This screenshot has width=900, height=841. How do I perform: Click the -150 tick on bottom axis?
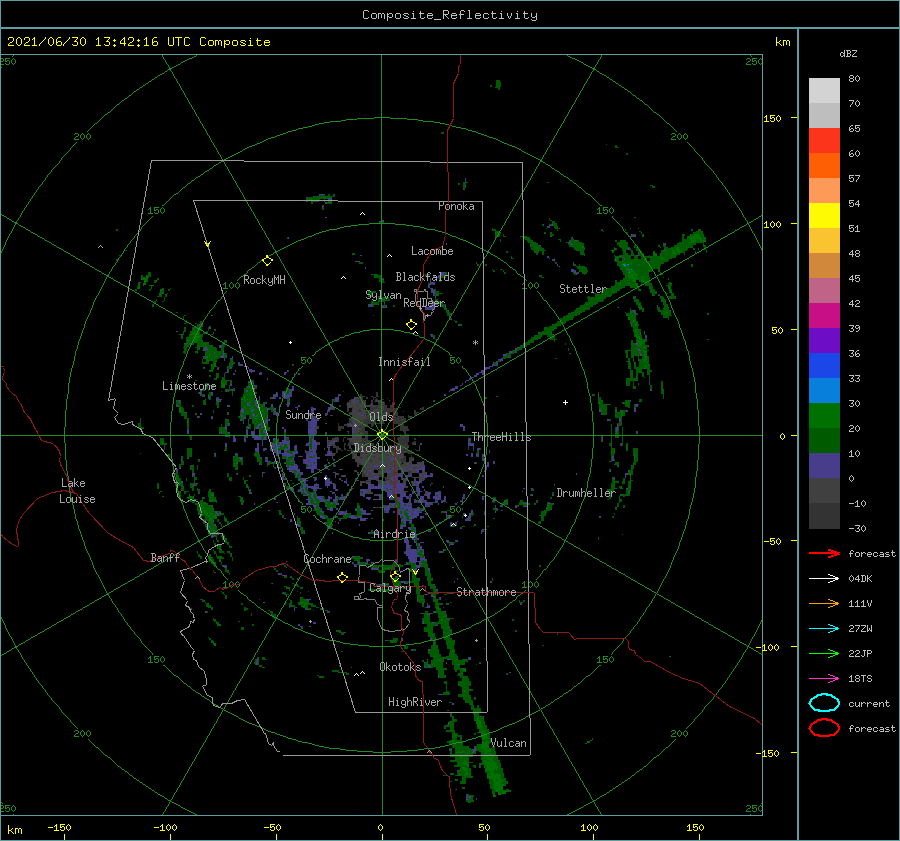tap(59, 827)
